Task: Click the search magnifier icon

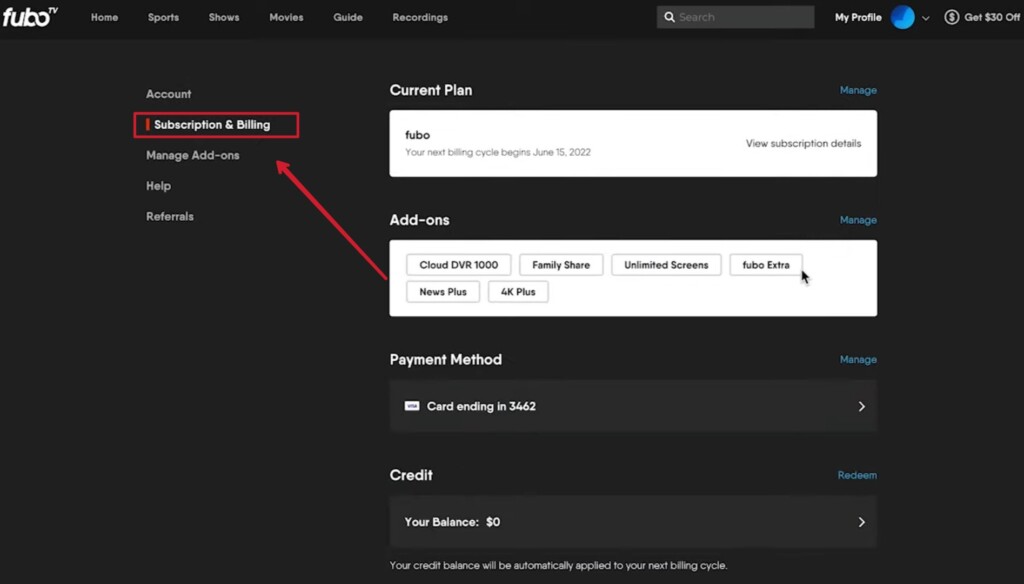Action: (669, 17)
